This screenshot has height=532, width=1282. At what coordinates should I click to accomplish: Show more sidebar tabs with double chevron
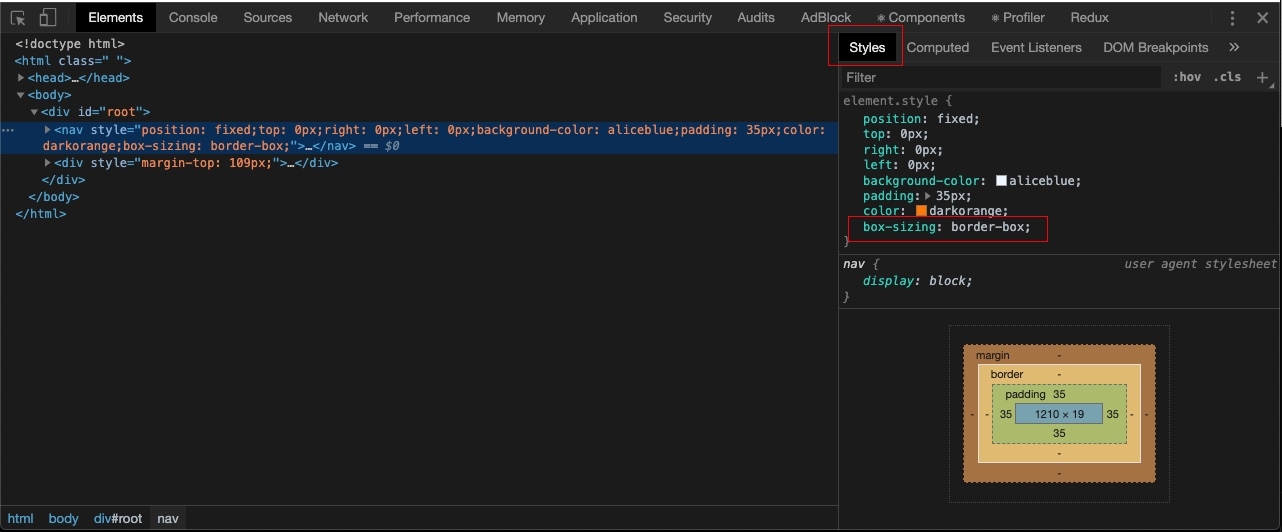[x=1234, y=47]
